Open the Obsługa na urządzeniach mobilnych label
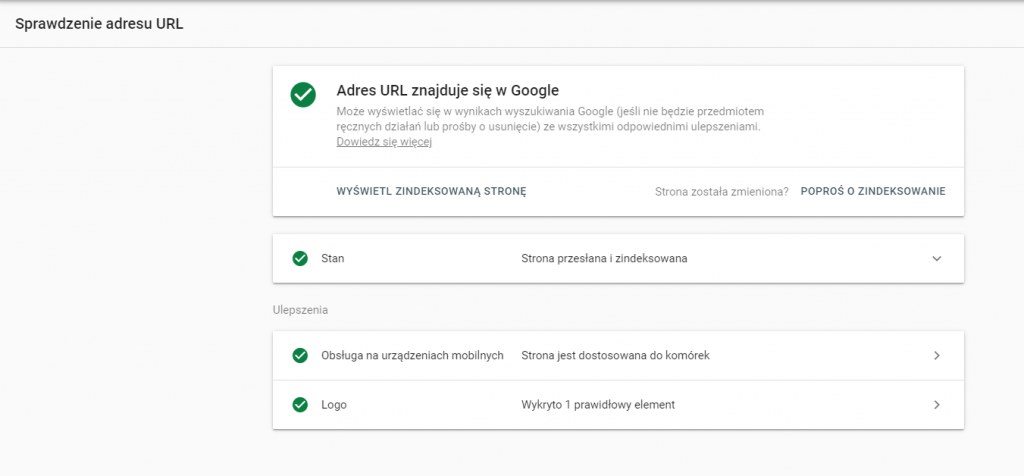1024x476 pixels. pos(412,355)
